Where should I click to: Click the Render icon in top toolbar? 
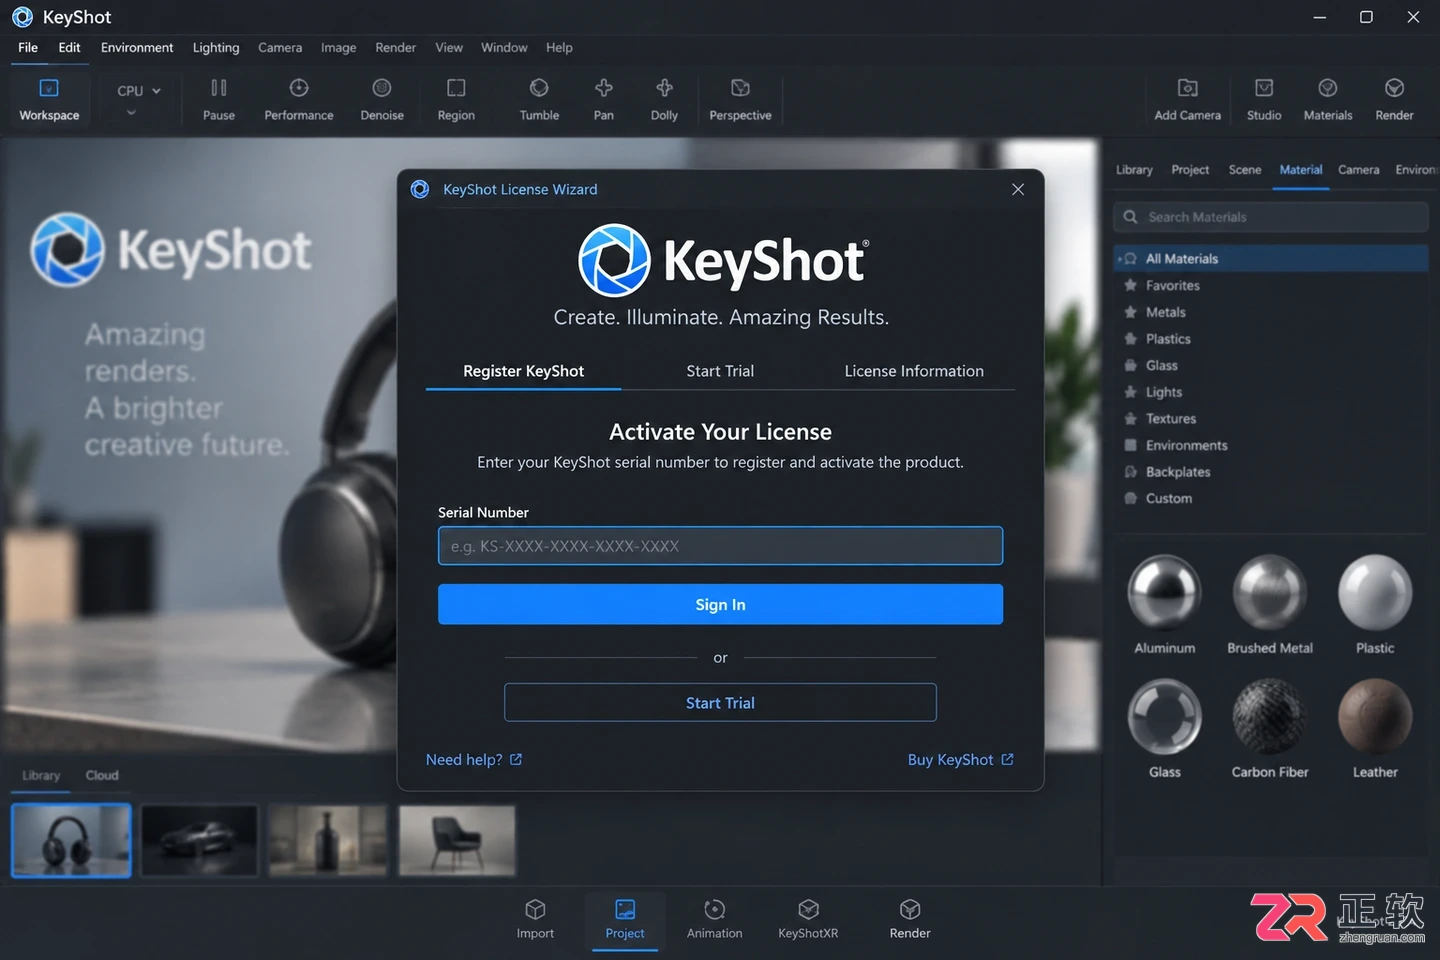point(1394,89)
